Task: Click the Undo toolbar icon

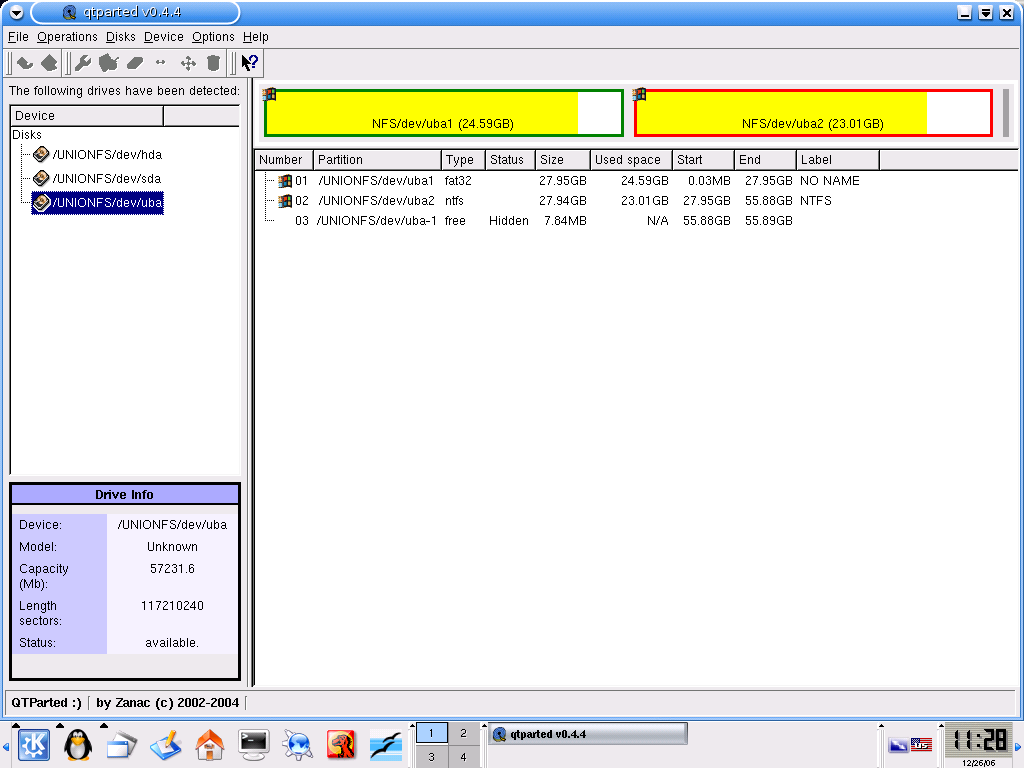Action: 25,63
